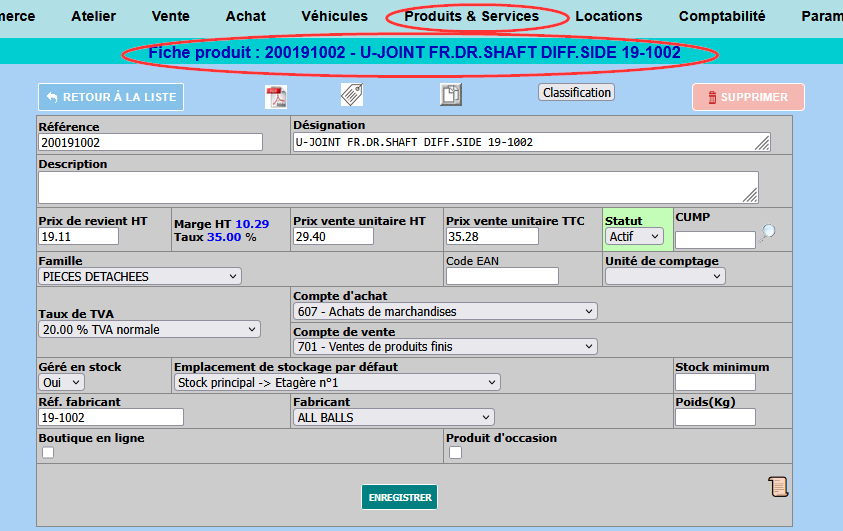Open the Vente menu

170,16
